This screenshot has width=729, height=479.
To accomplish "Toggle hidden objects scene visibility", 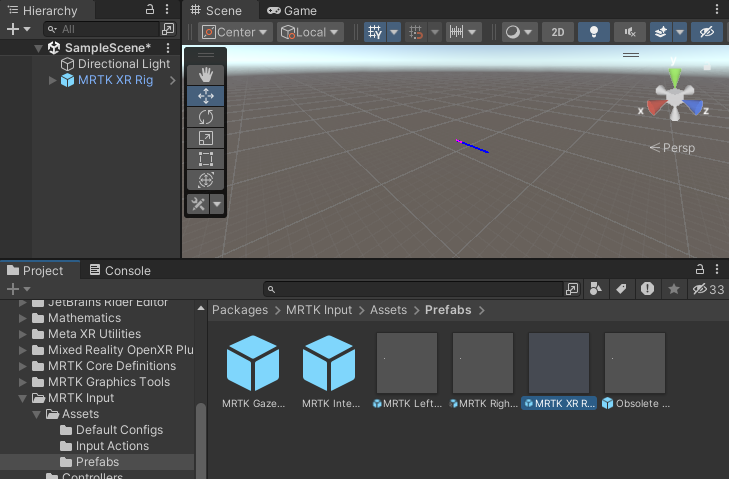I will click(707, 32).
